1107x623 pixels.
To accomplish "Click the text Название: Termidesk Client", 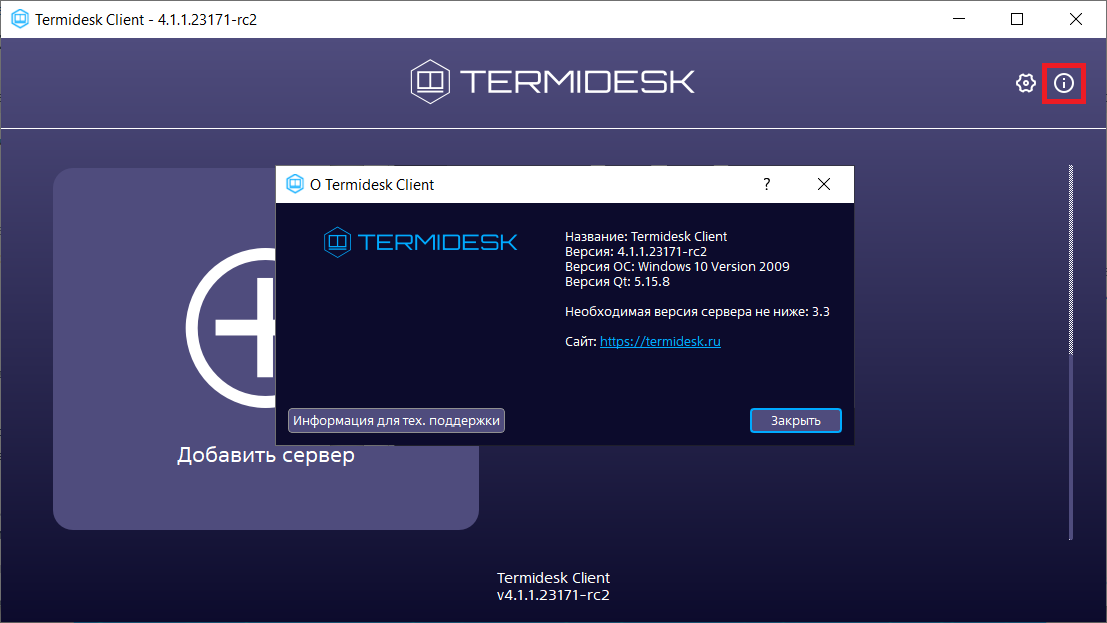I will [x=646, y=237].
